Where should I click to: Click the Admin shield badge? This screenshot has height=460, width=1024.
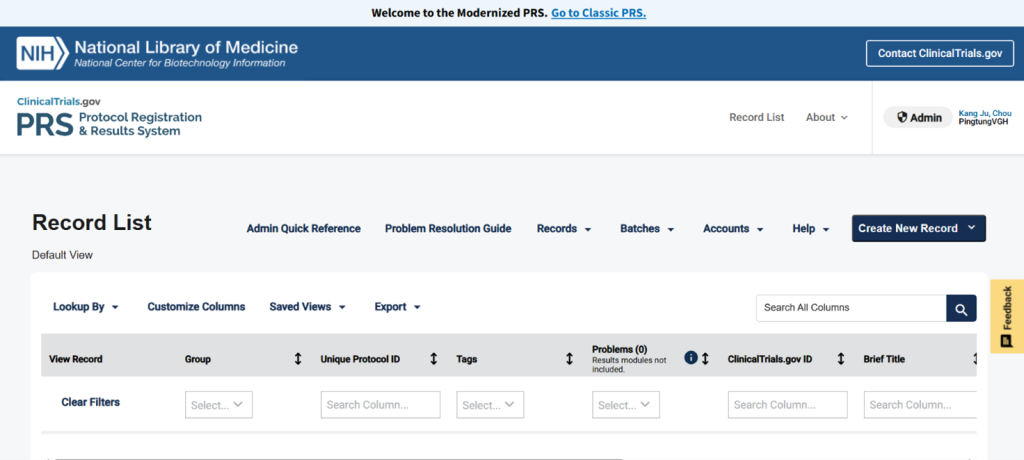[x=918, y=118]
